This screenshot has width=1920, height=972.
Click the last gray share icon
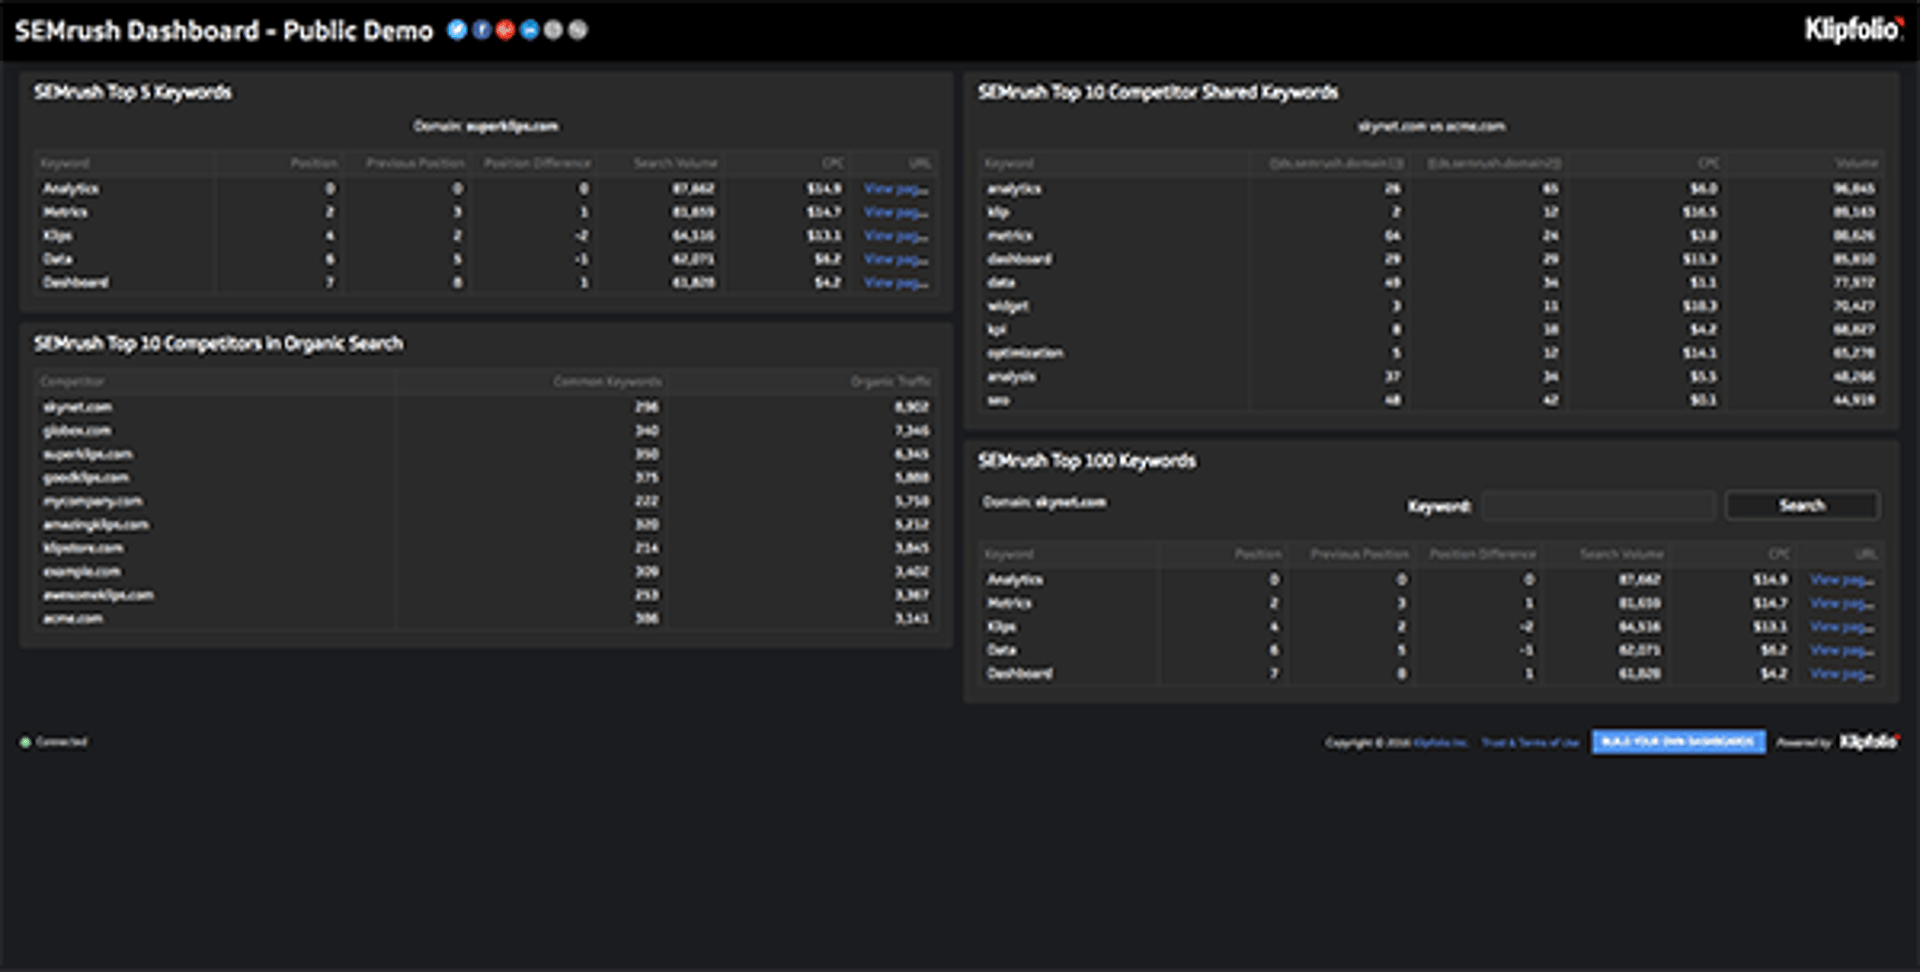click(578, 29)
